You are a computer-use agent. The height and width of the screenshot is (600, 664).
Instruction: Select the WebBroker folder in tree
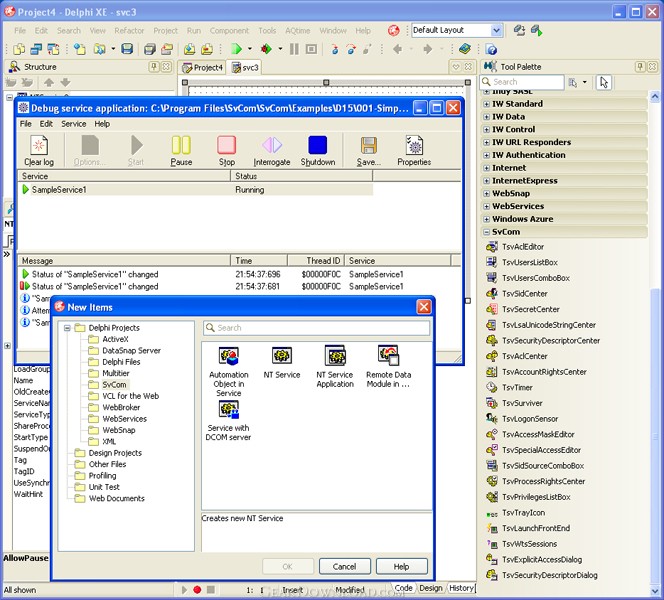tap(115, 407)
